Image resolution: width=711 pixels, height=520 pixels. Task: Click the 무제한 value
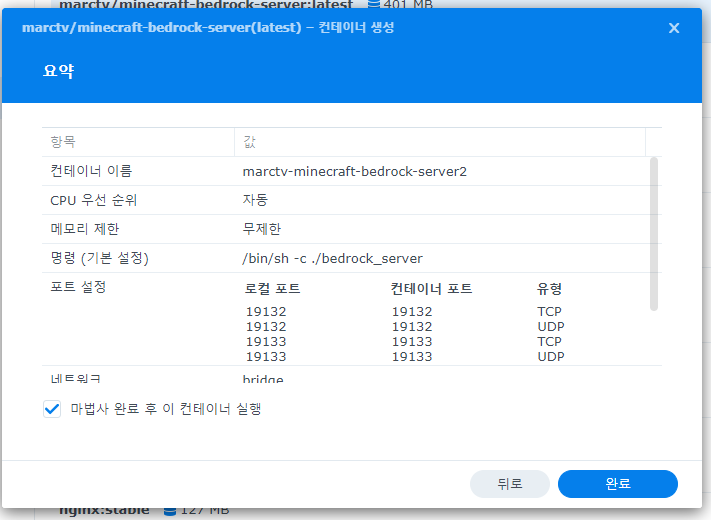(262, 229)
